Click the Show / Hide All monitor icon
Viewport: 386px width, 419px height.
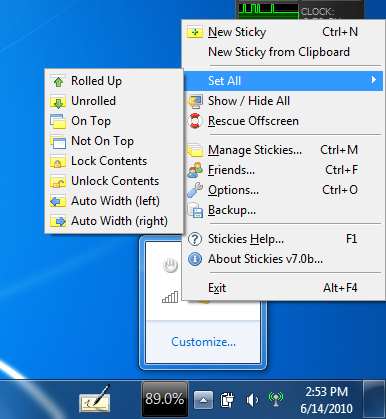[195, 101]
